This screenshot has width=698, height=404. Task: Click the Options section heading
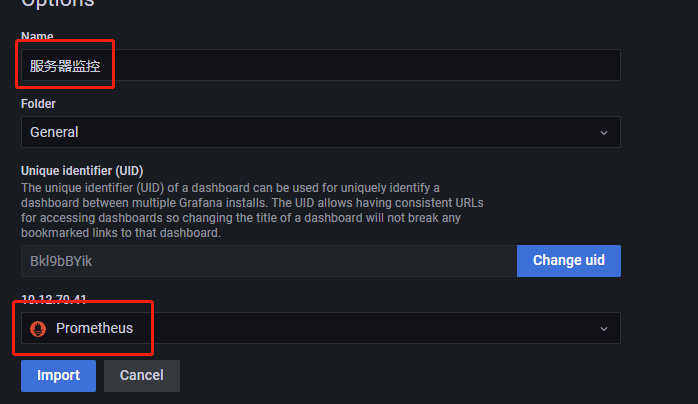[x=58, y=3]
